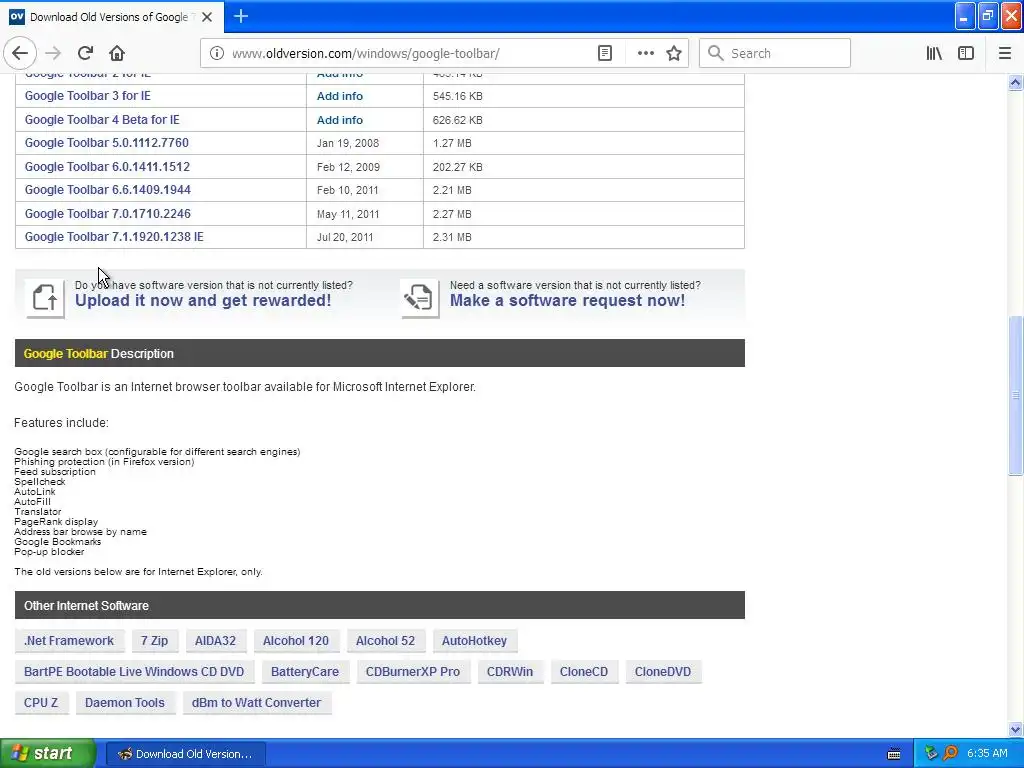Open Google Toolbar 7.1.1920.1238 IE link
The height and width of the screenshot is (768, 1024).
114,236
